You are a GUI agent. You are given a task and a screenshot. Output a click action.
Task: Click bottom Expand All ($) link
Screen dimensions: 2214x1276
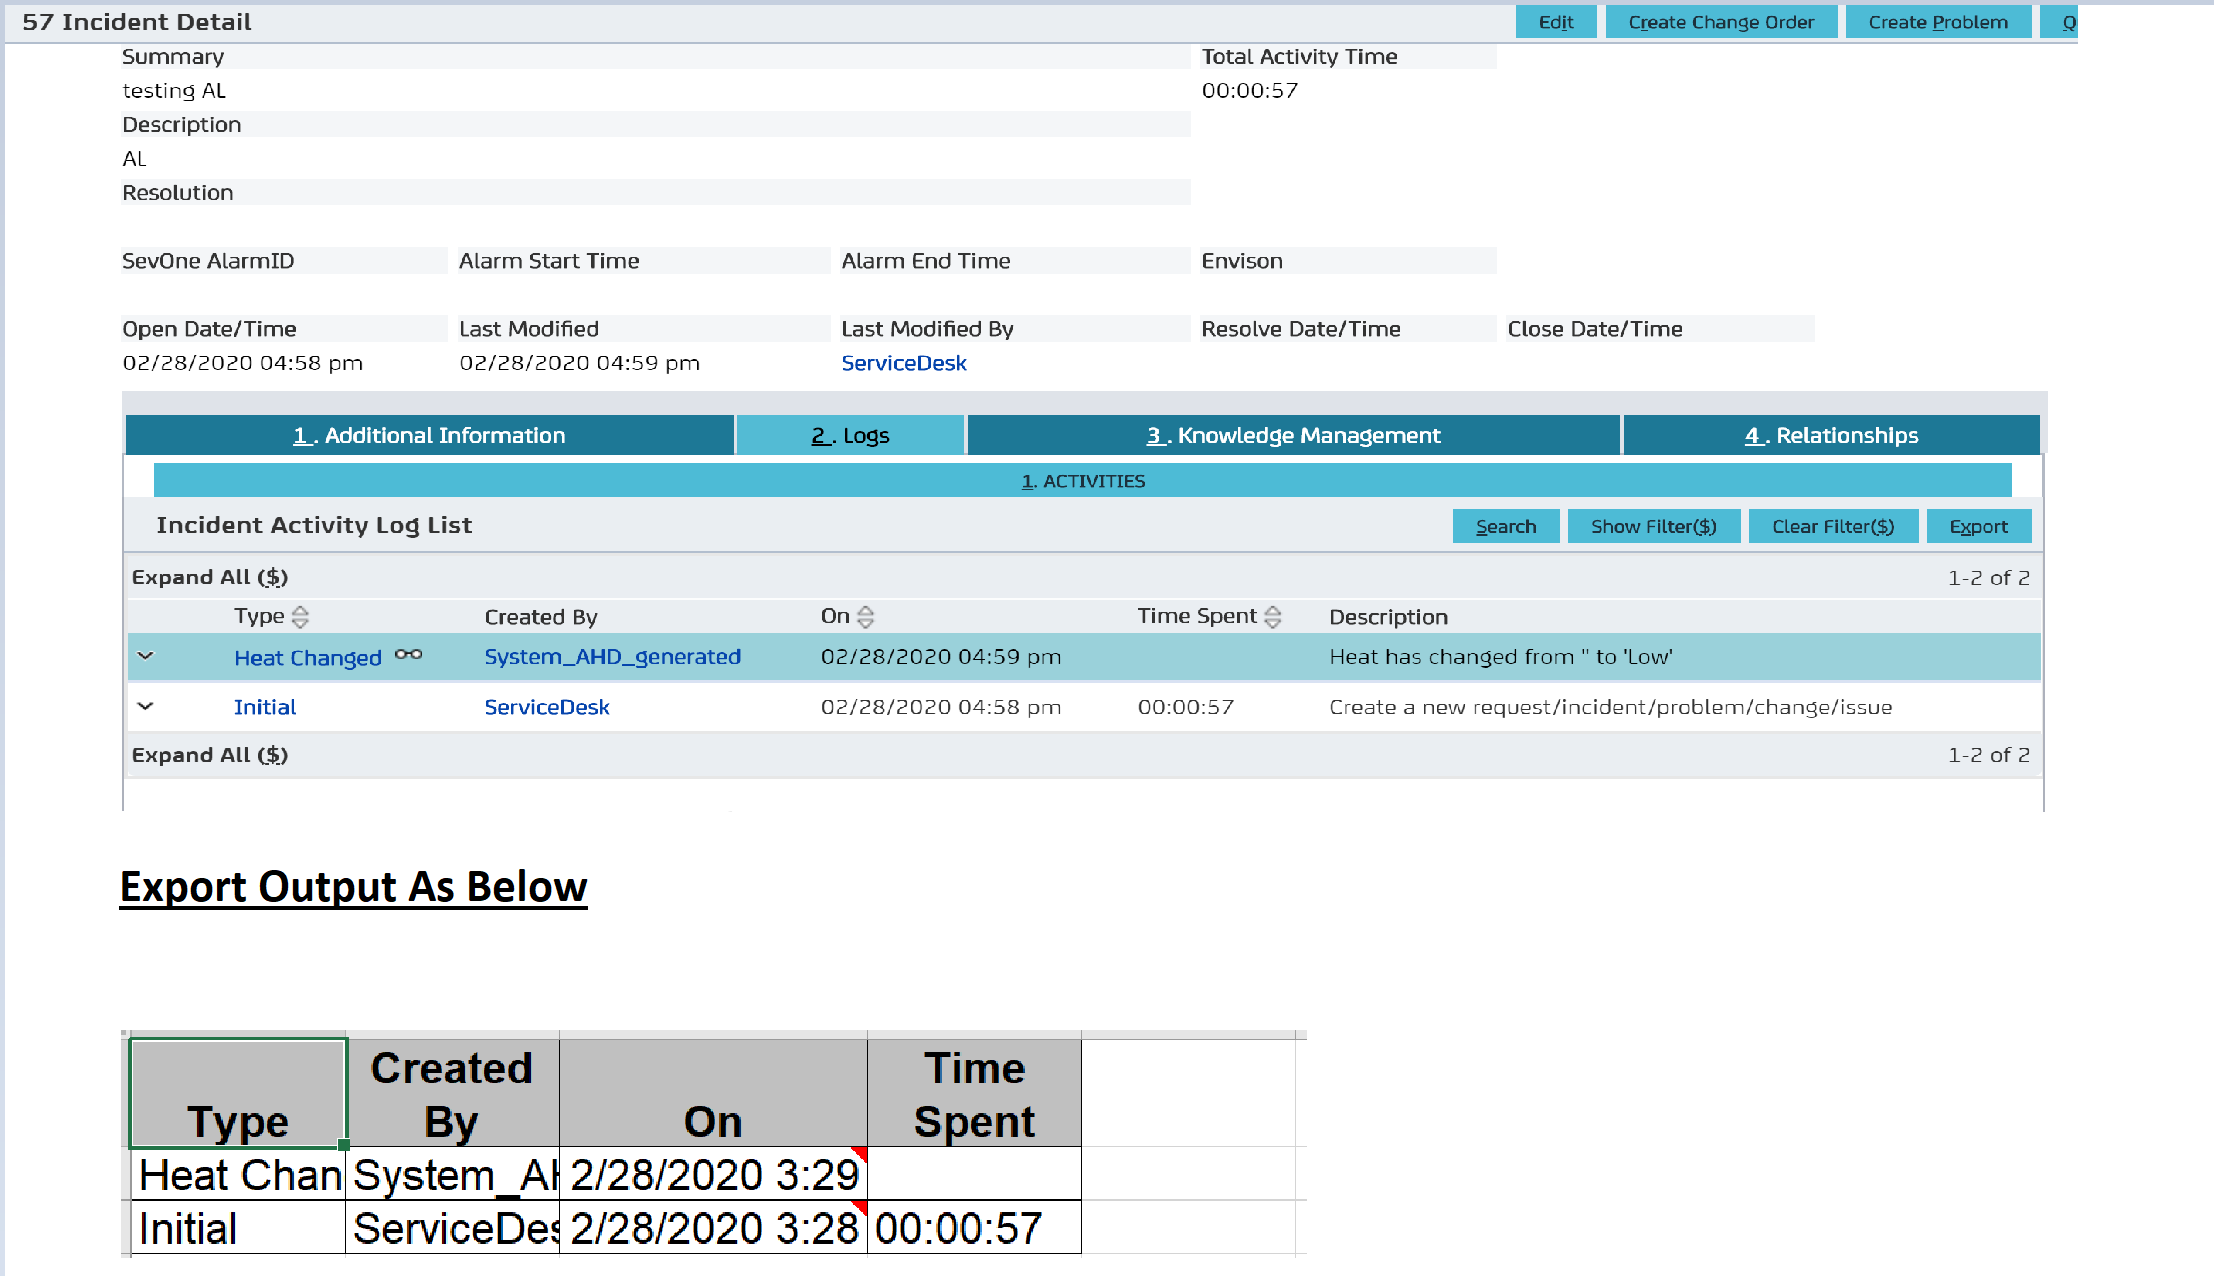point(210,755)
